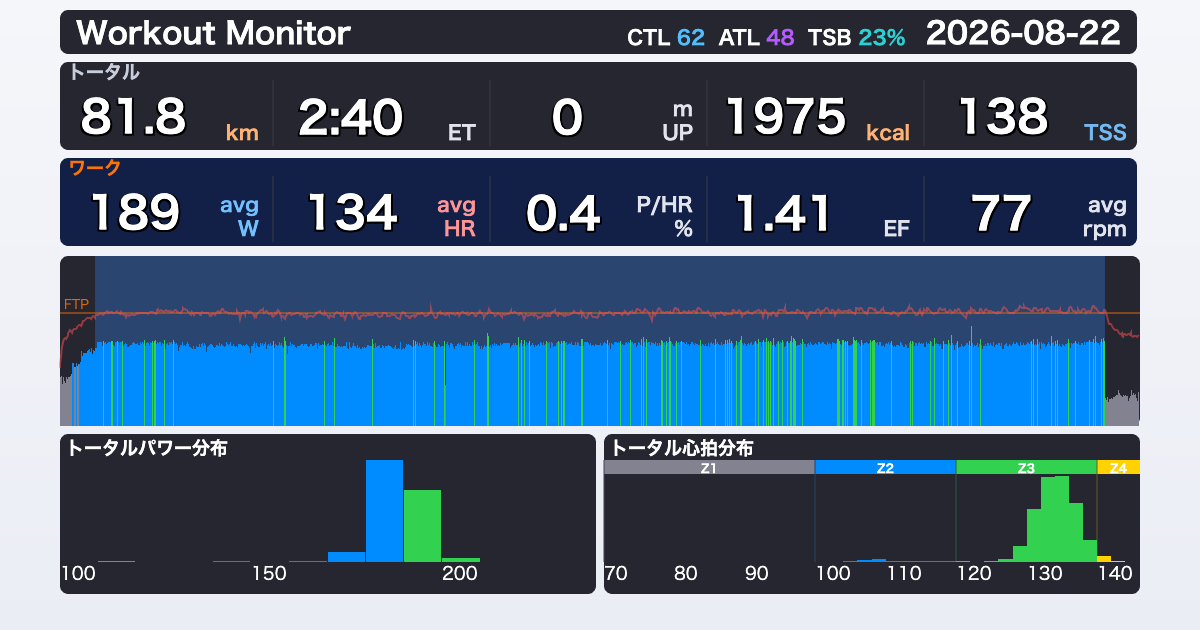1200x630 pixels.
Task: Click the 90 heart rate axis label
Action: (x=757, y=574)
